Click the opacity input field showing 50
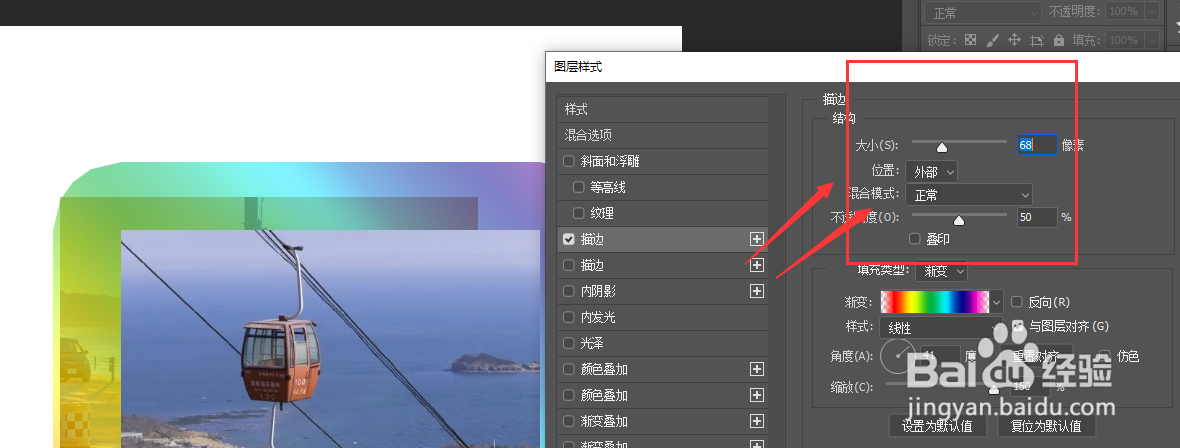This screenshot has height=448, width=1180. point(1037,217)
